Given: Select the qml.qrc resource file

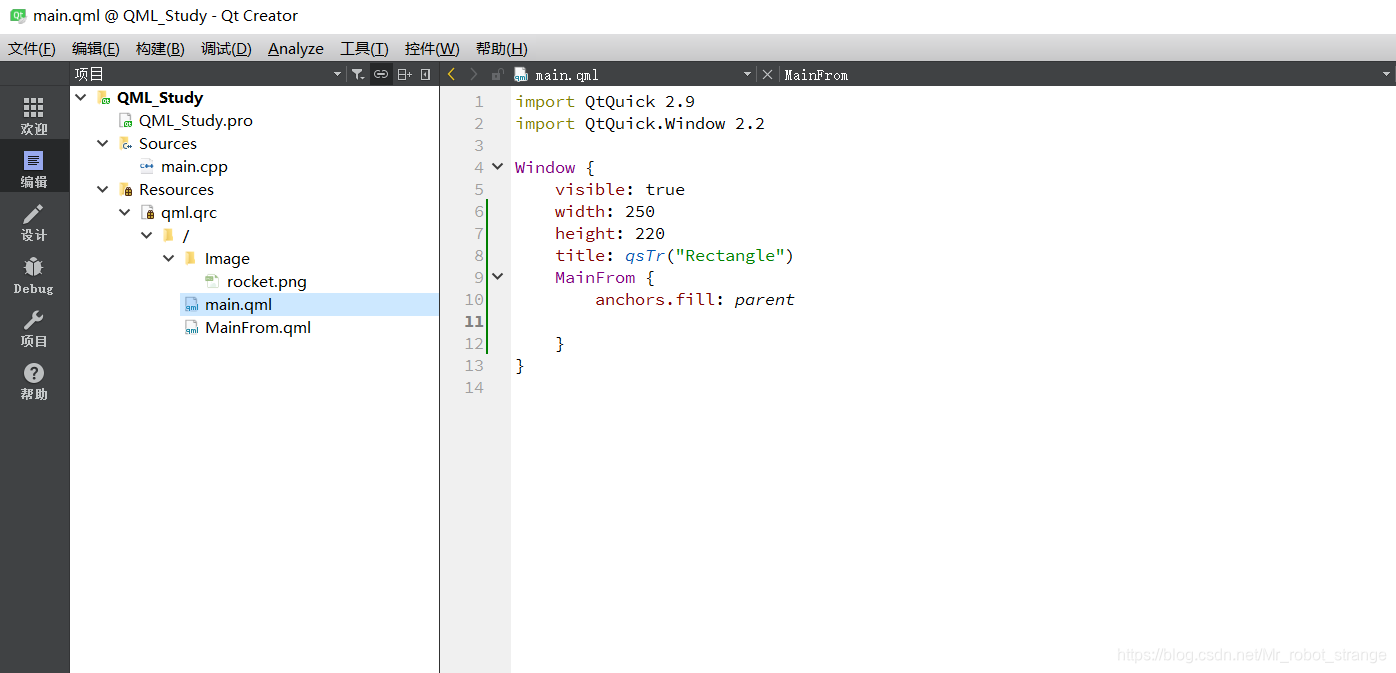Looking at the screenshot, I should (189, 212).
